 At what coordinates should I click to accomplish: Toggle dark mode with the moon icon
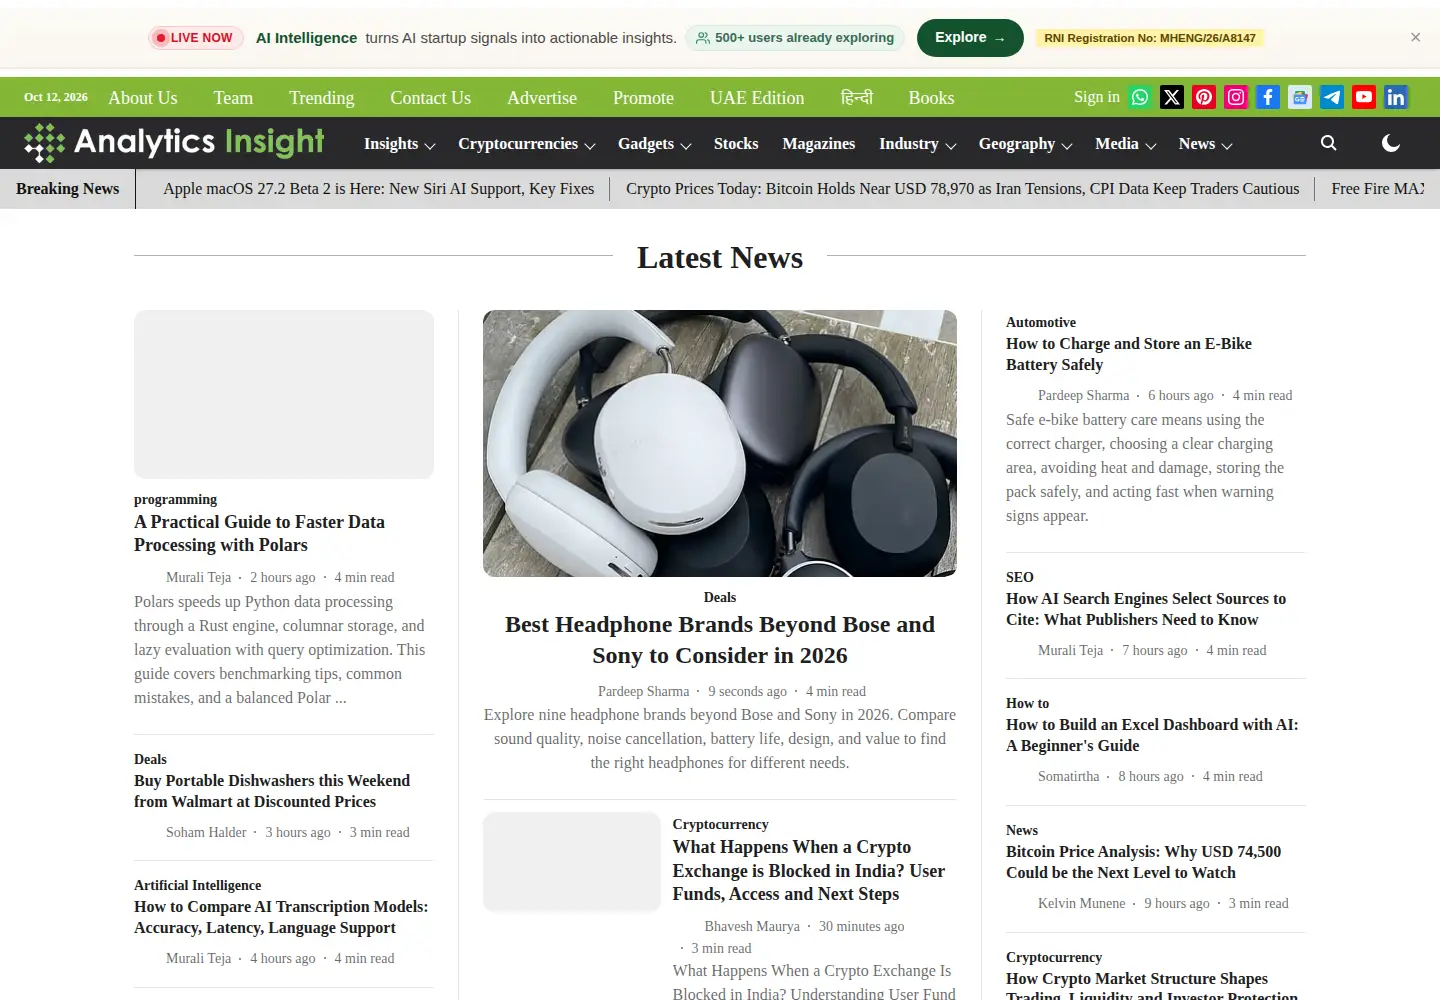[1390, 143]
